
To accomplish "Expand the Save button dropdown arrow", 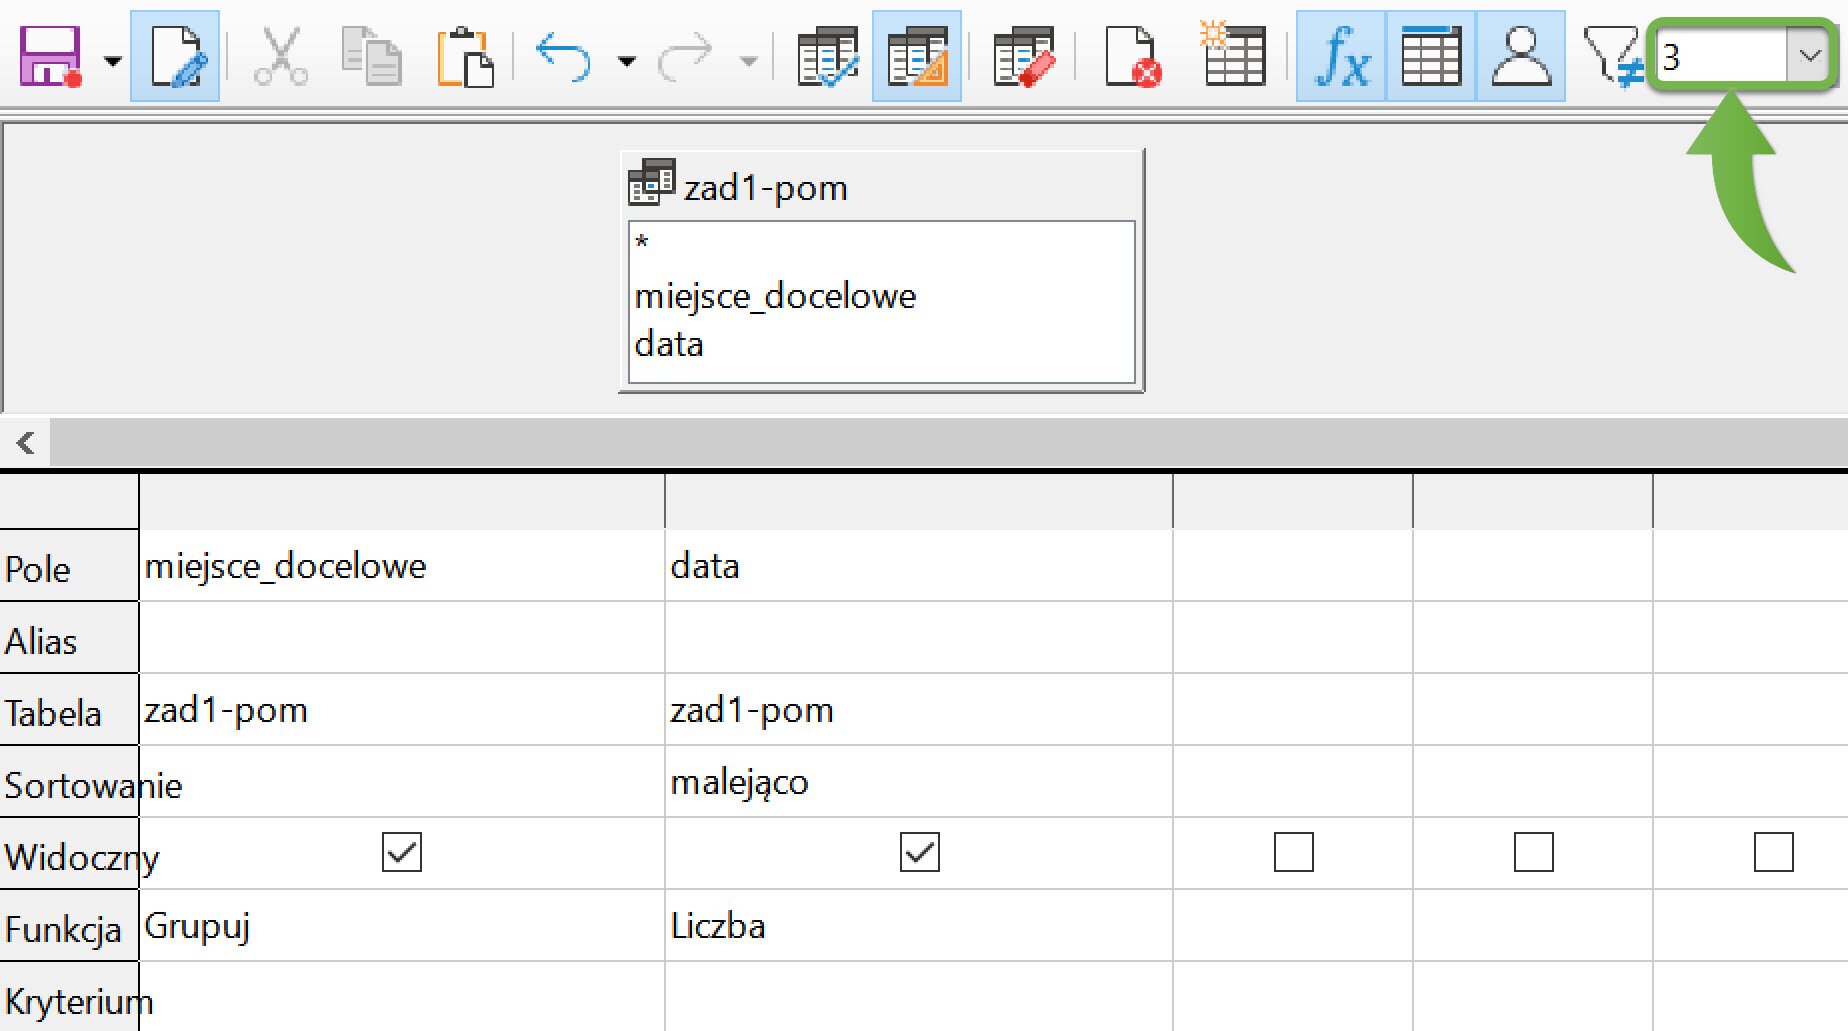I will (x=113, y=61).
